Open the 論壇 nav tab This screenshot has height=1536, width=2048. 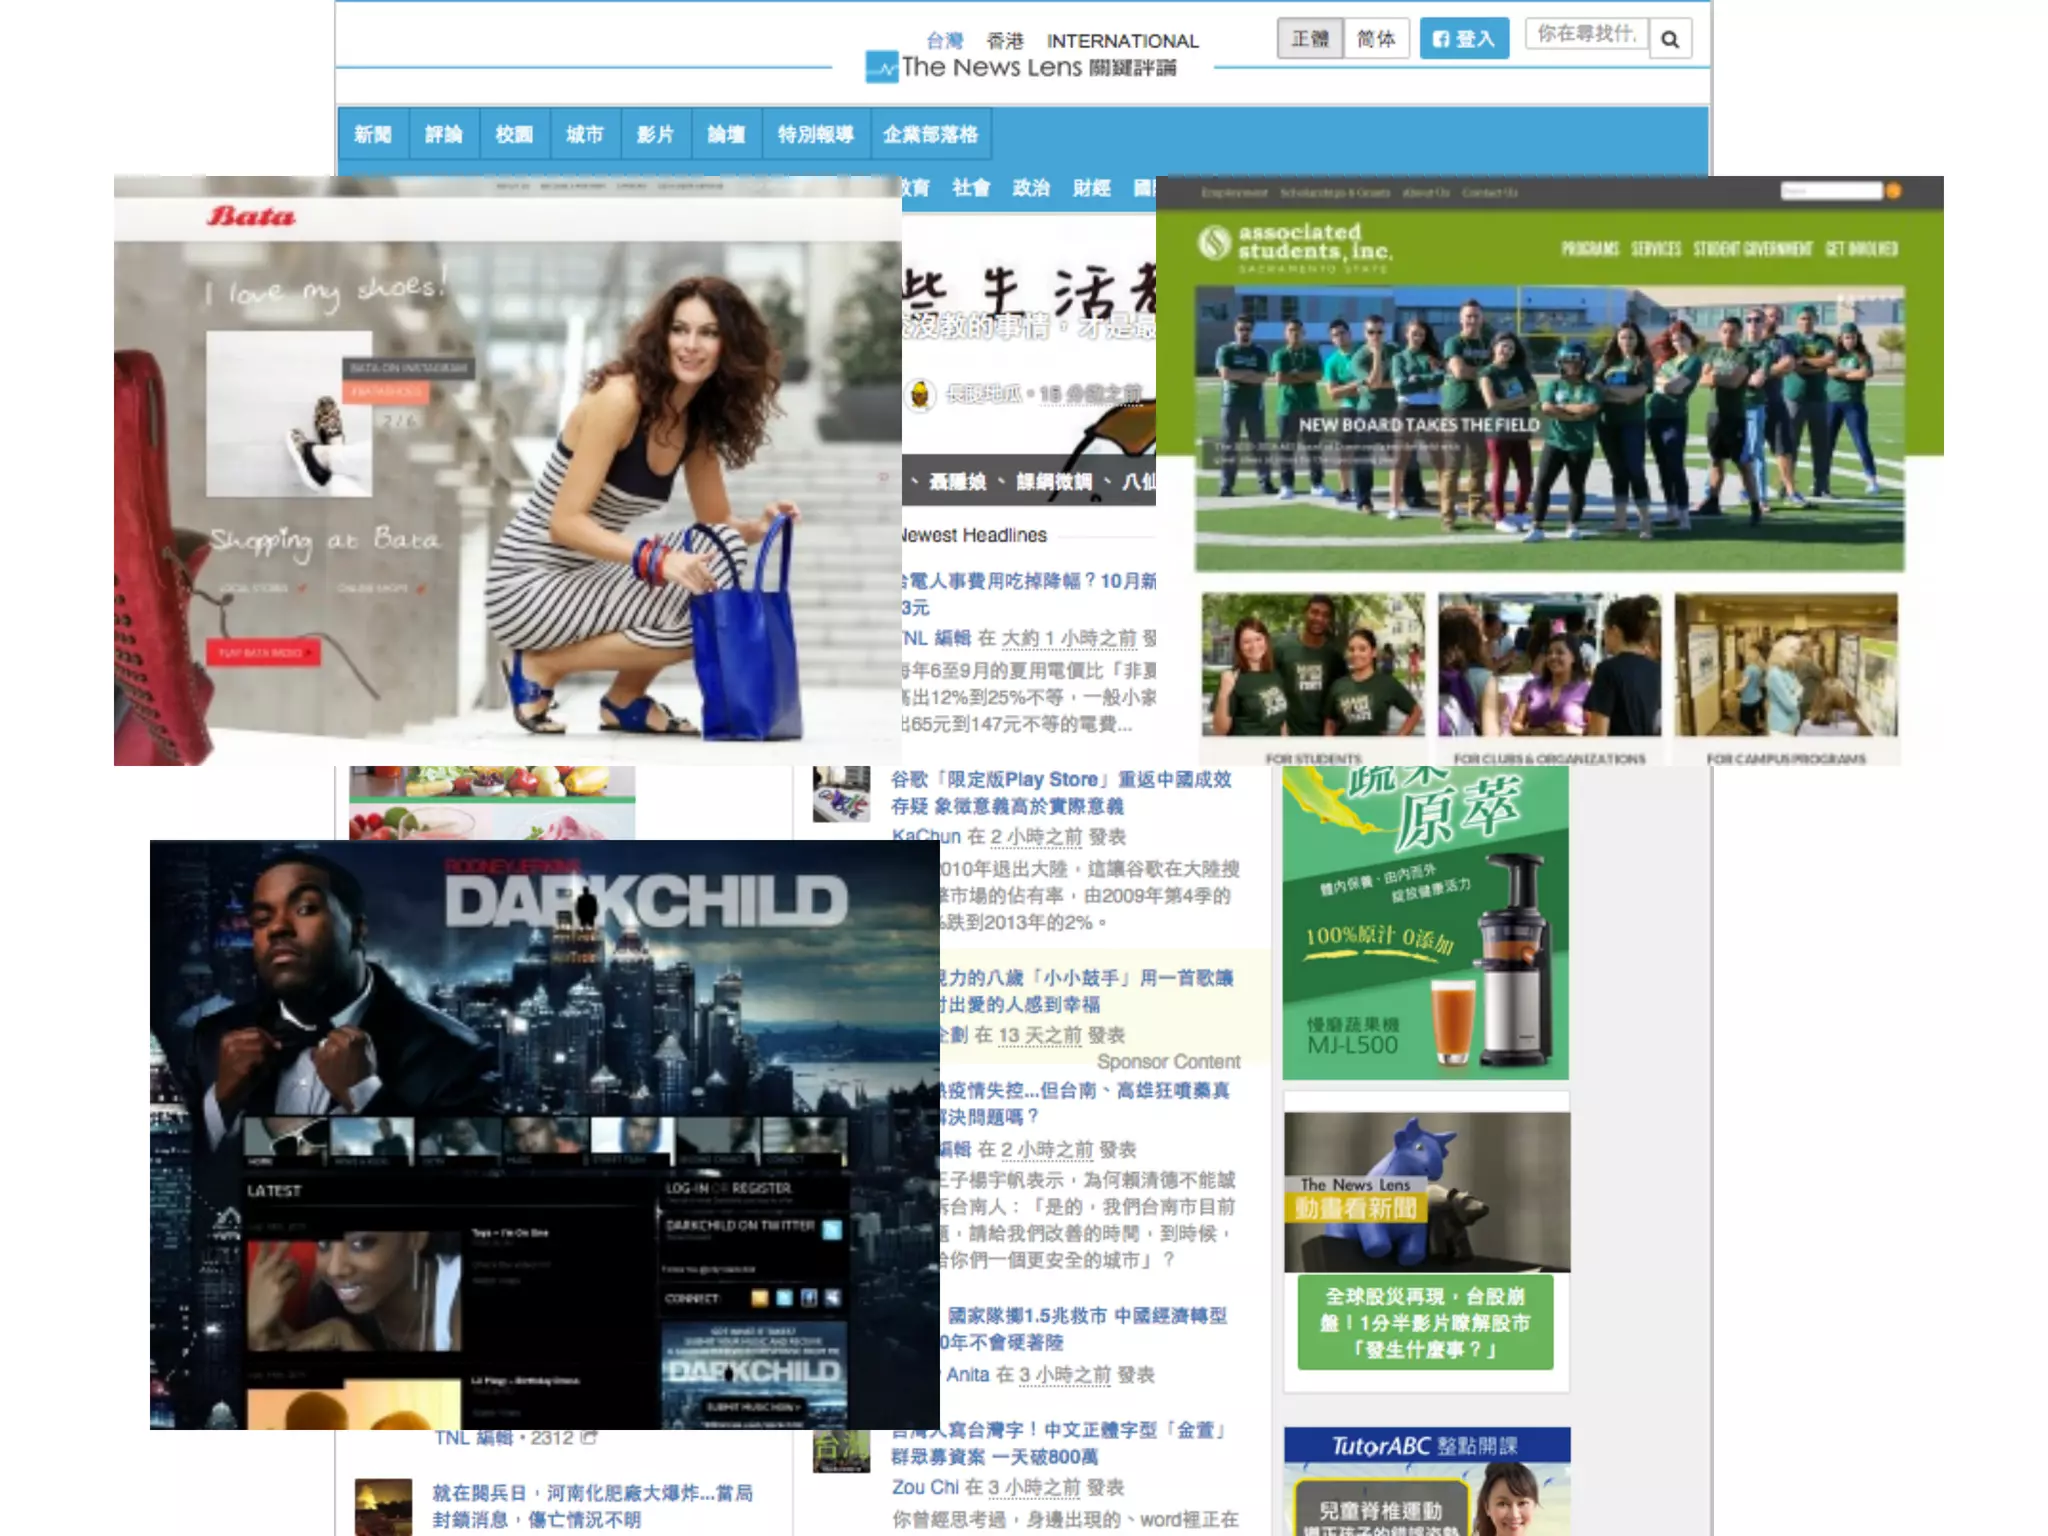click(x=726, y=135)
